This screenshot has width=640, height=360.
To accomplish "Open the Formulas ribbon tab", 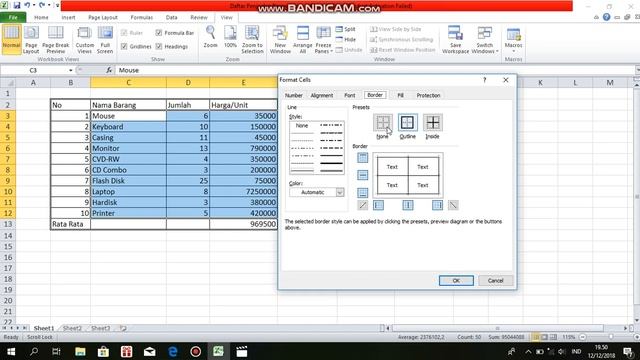I will click(x=142, y=18).
